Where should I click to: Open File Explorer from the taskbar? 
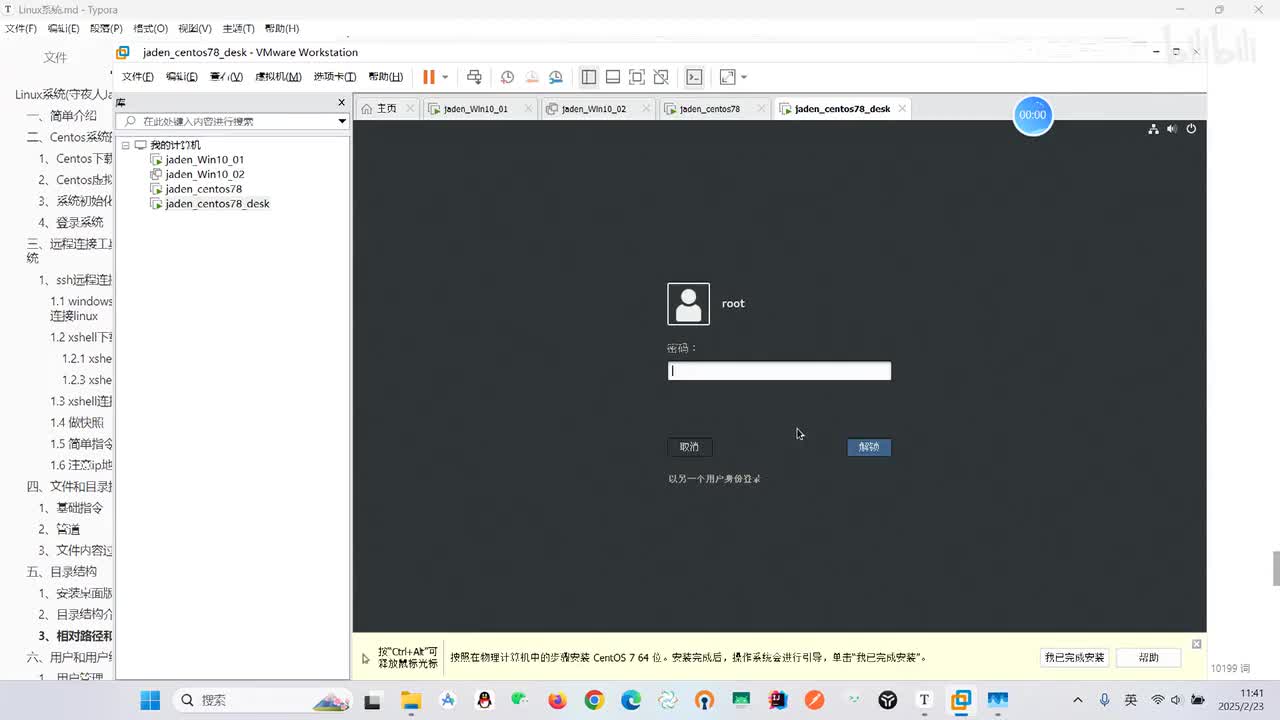(x=411, y=700)
